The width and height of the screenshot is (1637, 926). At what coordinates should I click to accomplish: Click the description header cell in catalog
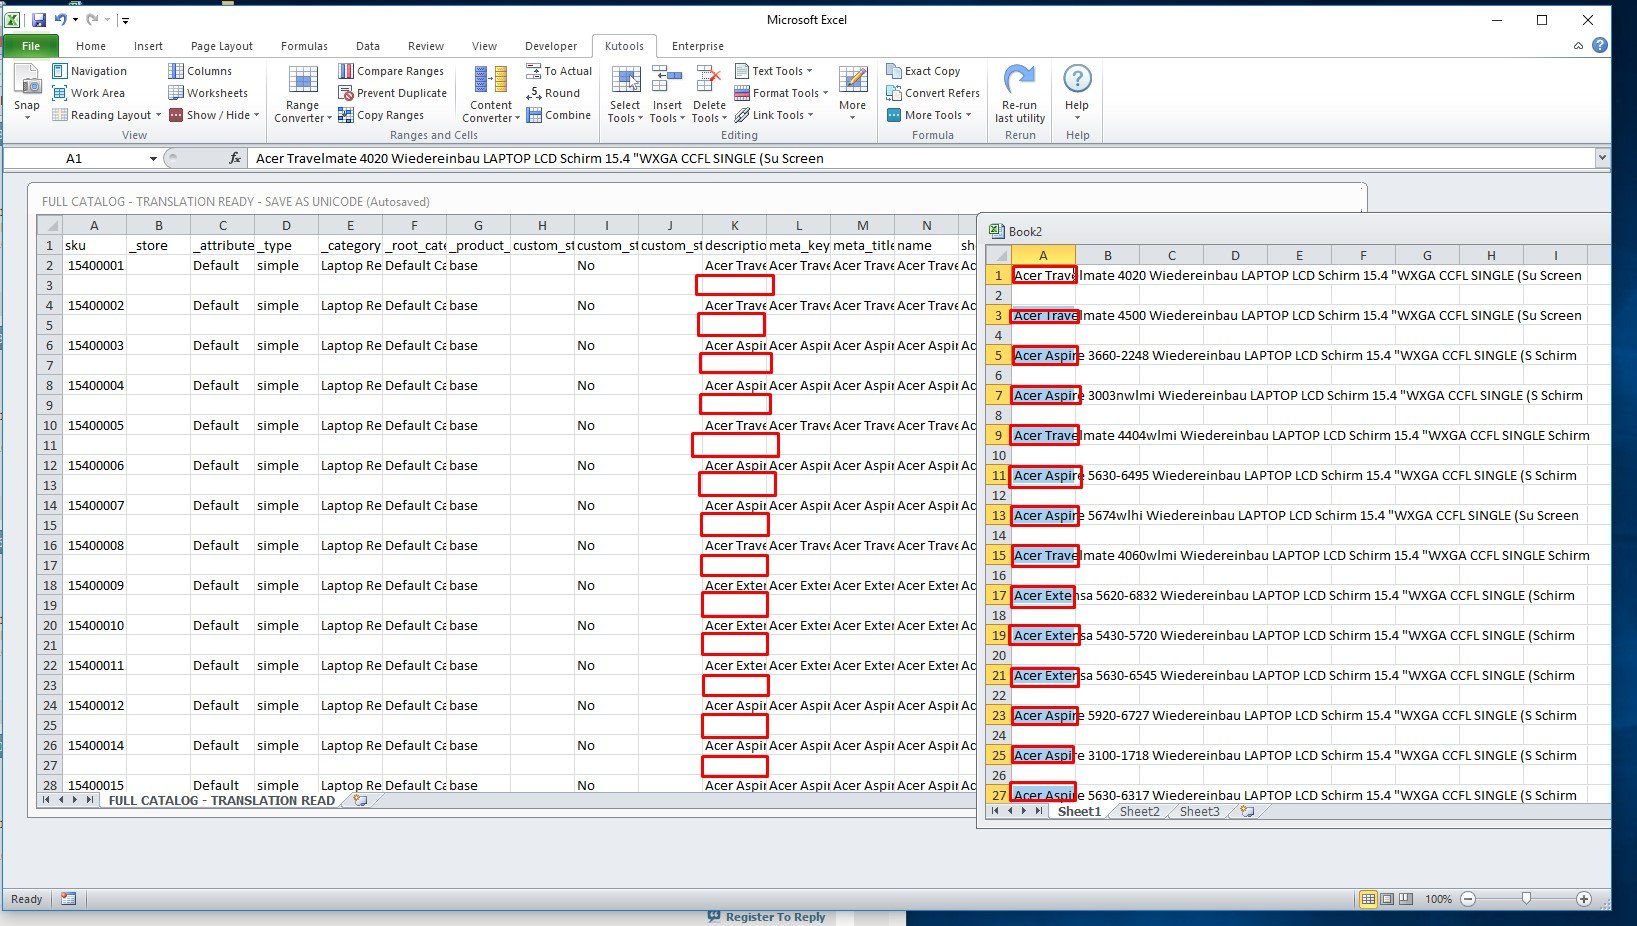tap(735, 245)
